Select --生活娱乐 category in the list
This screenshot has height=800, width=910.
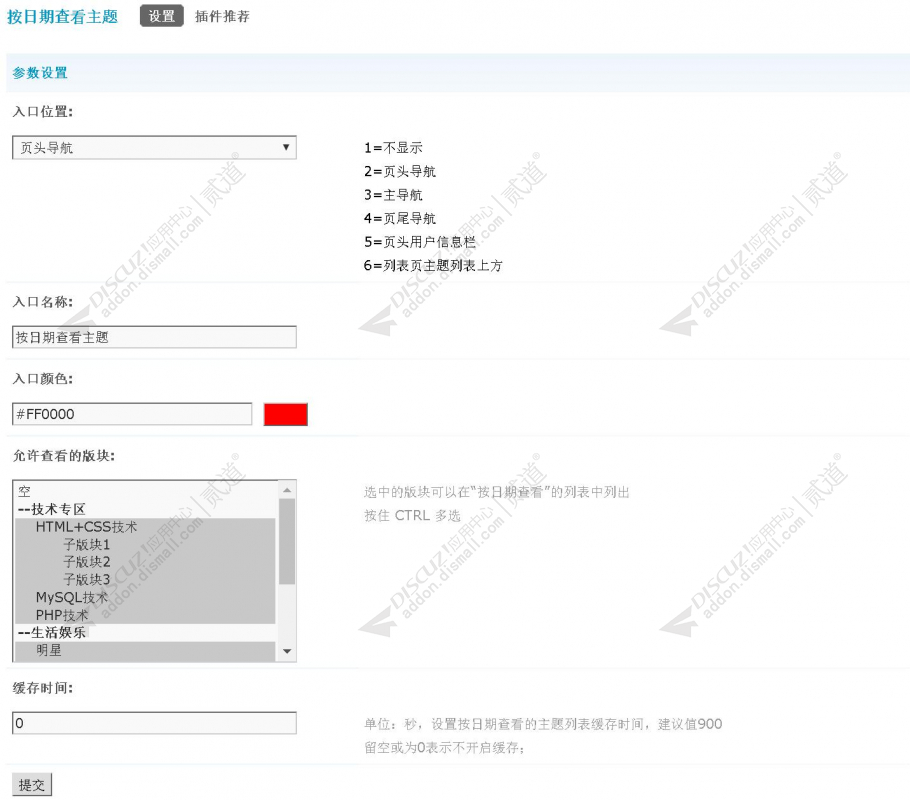145,632
